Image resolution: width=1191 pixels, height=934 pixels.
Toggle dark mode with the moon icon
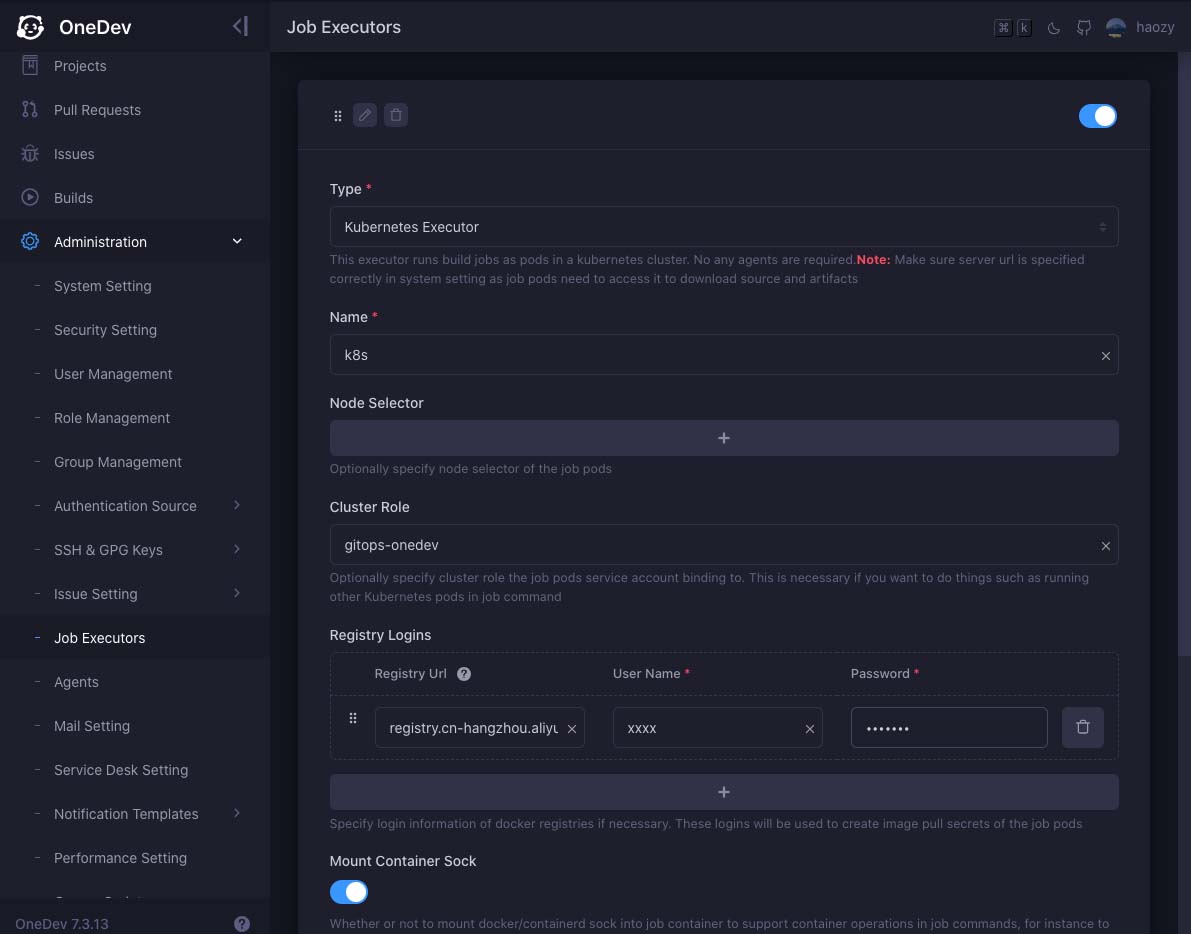tap(1054, 28)
